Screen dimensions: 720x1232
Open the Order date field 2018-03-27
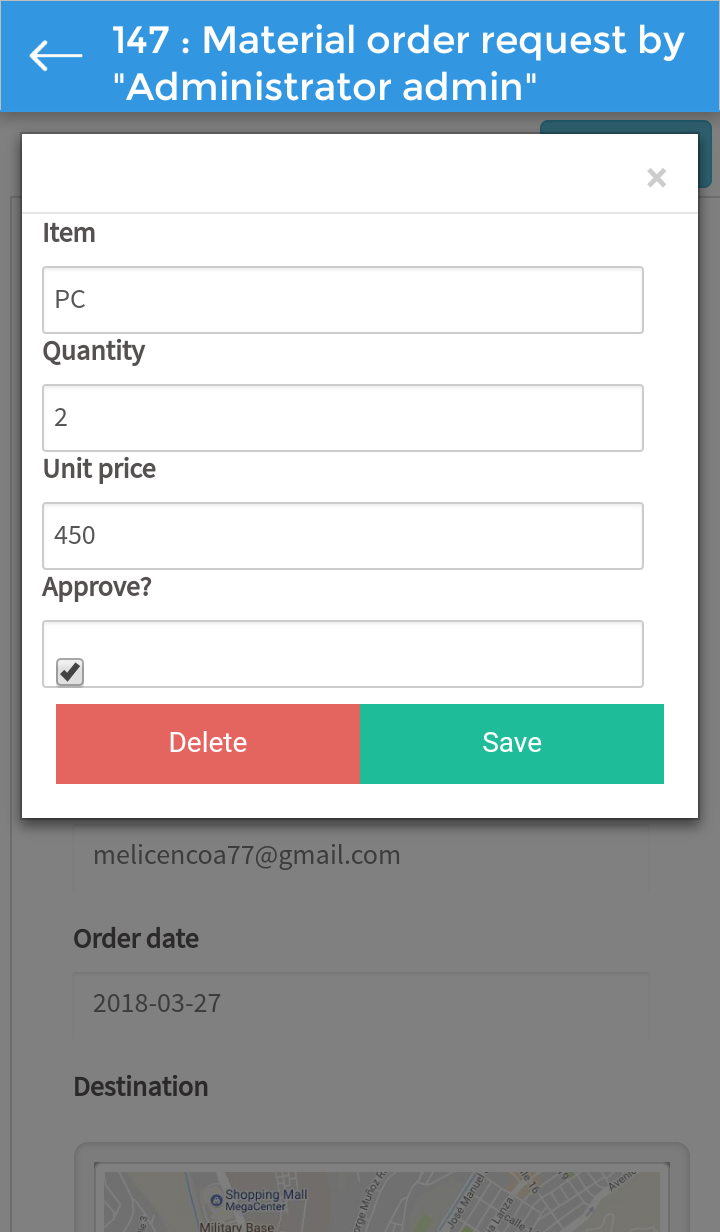coord(360,1004)
